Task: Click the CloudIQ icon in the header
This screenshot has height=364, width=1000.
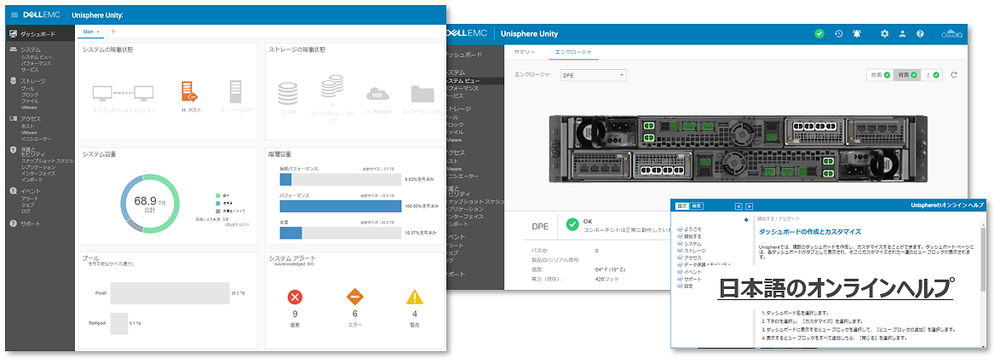Action: click(952, 34)
